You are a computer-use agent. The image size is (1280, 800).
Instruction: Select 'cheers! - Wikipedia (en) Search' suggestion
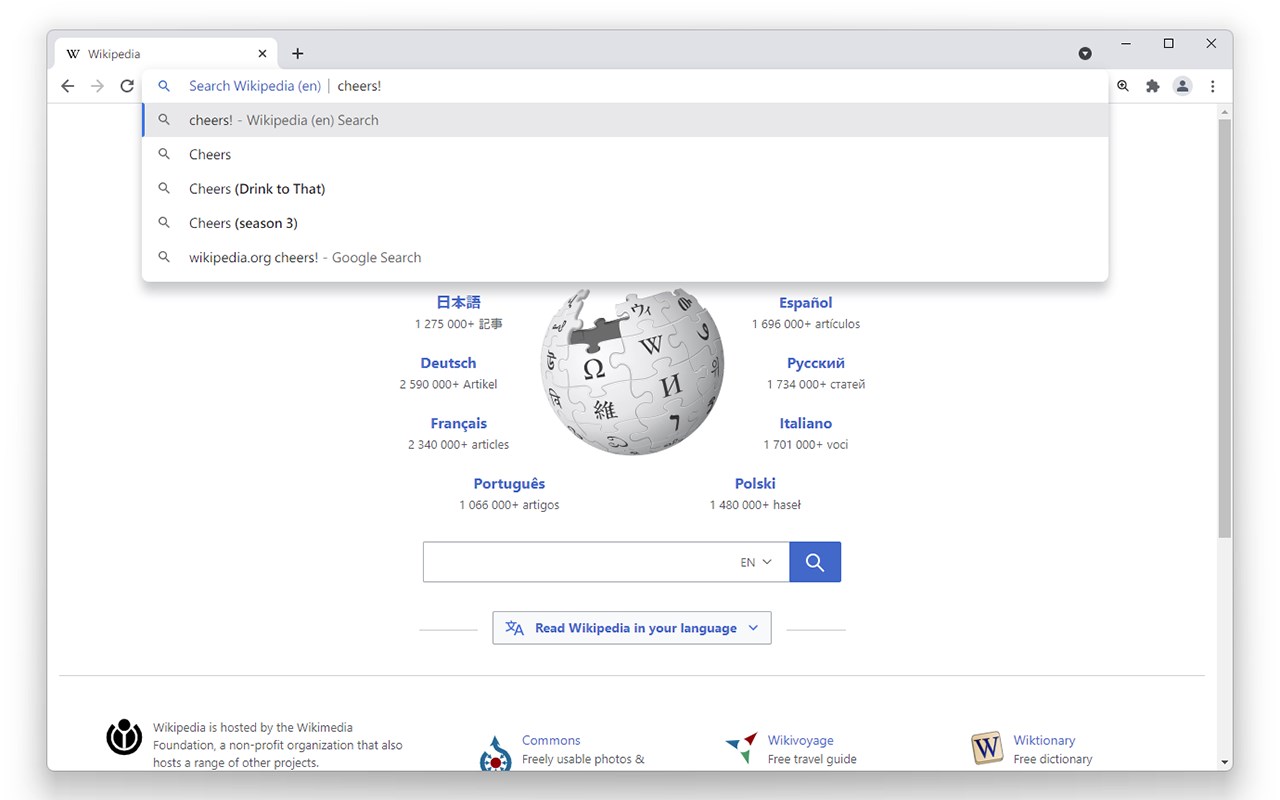click(x=625, y=120)
